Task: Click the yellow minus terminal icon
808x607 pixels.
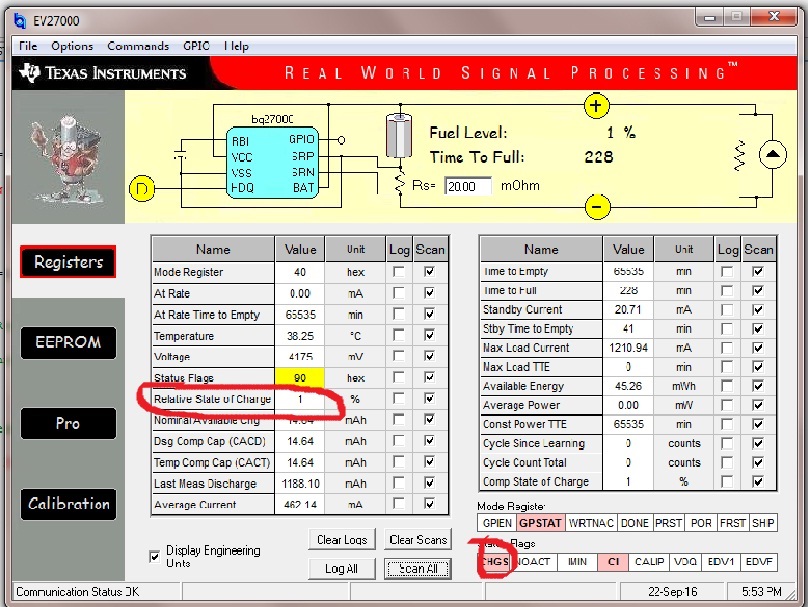Action: [x=598, y=207]
